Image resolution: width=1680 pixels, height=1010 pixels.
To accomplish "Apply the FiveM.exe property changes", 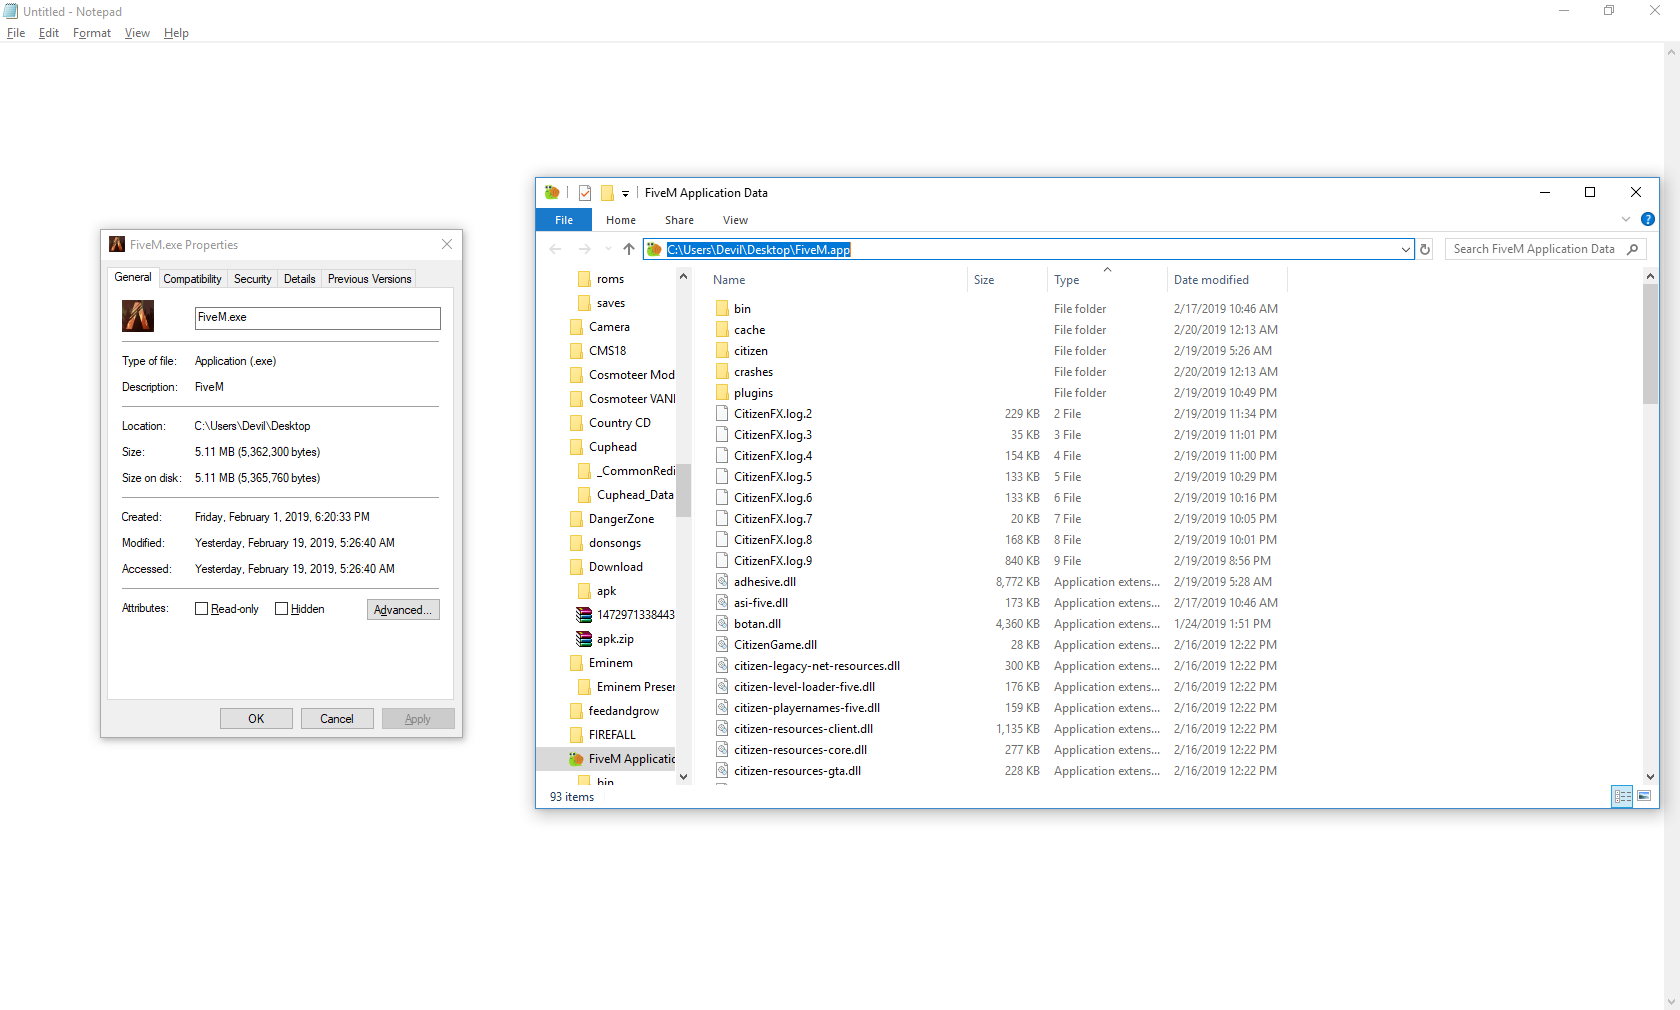I will tap(418, 718).
